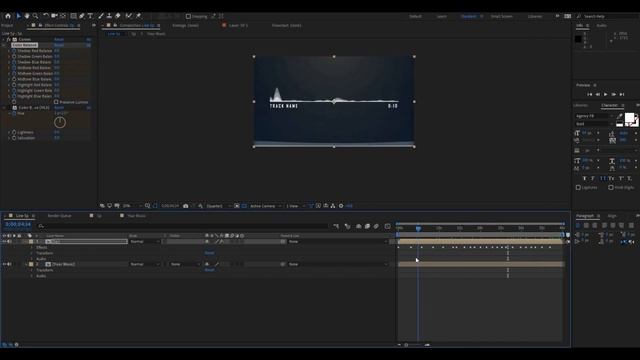This screenshot has width=640, height=360.
Task: Expand the Lightness property arrow
Action: pyautogui.click(x=9, y=132)
